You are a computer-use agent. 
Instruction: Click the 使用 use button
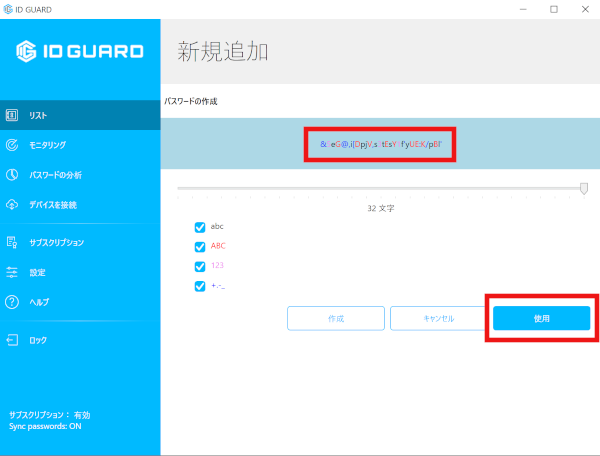click(541, 318)
